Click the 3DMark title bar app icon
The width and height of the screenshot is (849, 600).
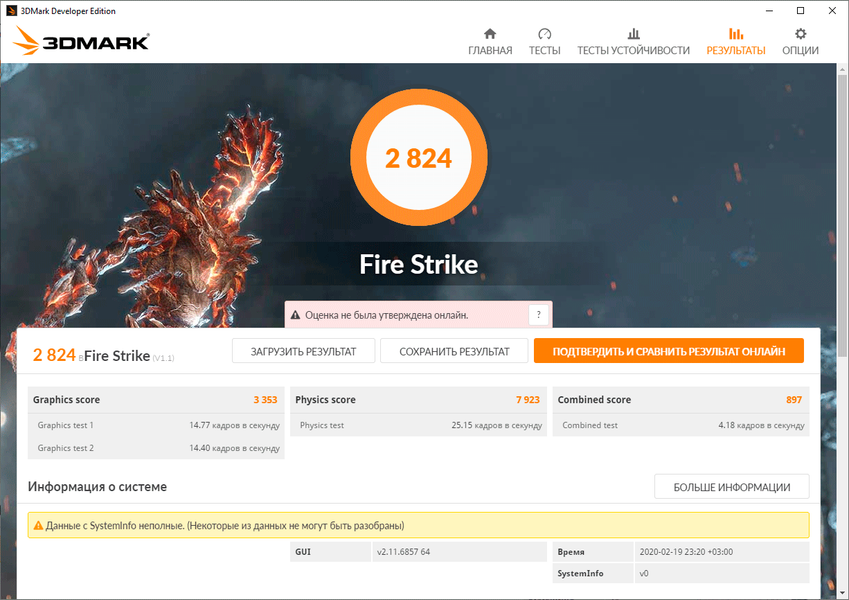tap(11, 11)
